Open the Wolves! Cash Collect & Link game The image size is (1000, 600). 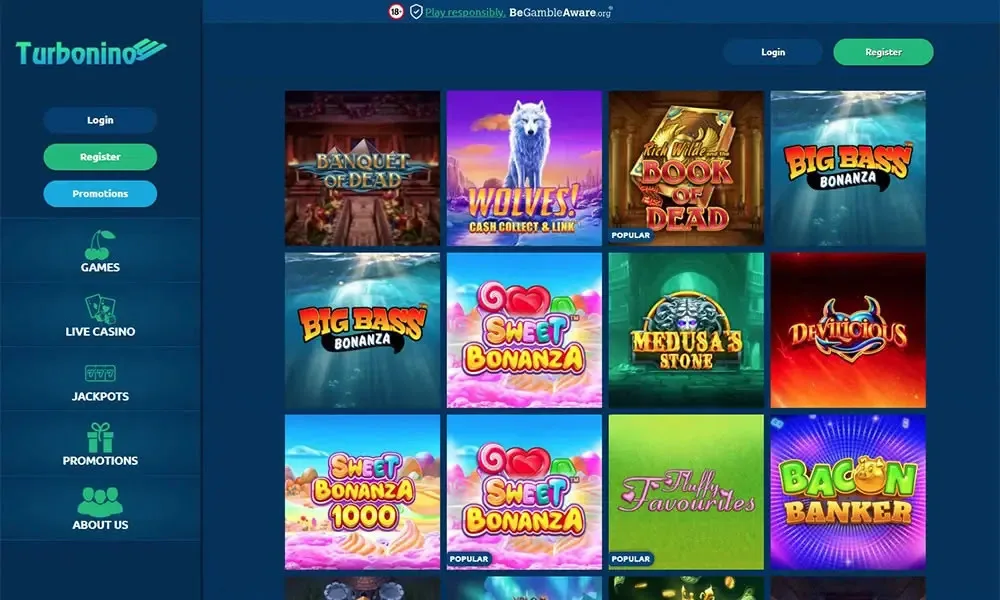(524, 168)
